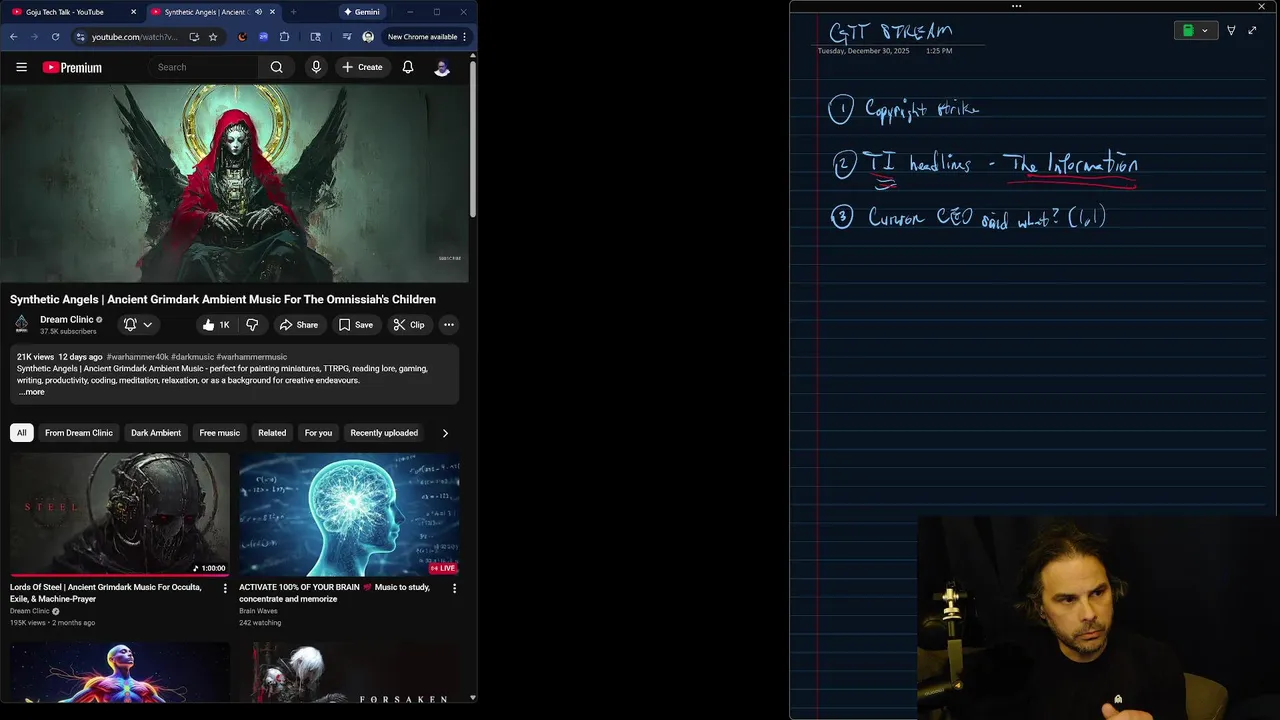Filter by Dark Ambient chip
Image resolution: width=1280 pixels, height=720 pixels.
click(x=156, y=433)
